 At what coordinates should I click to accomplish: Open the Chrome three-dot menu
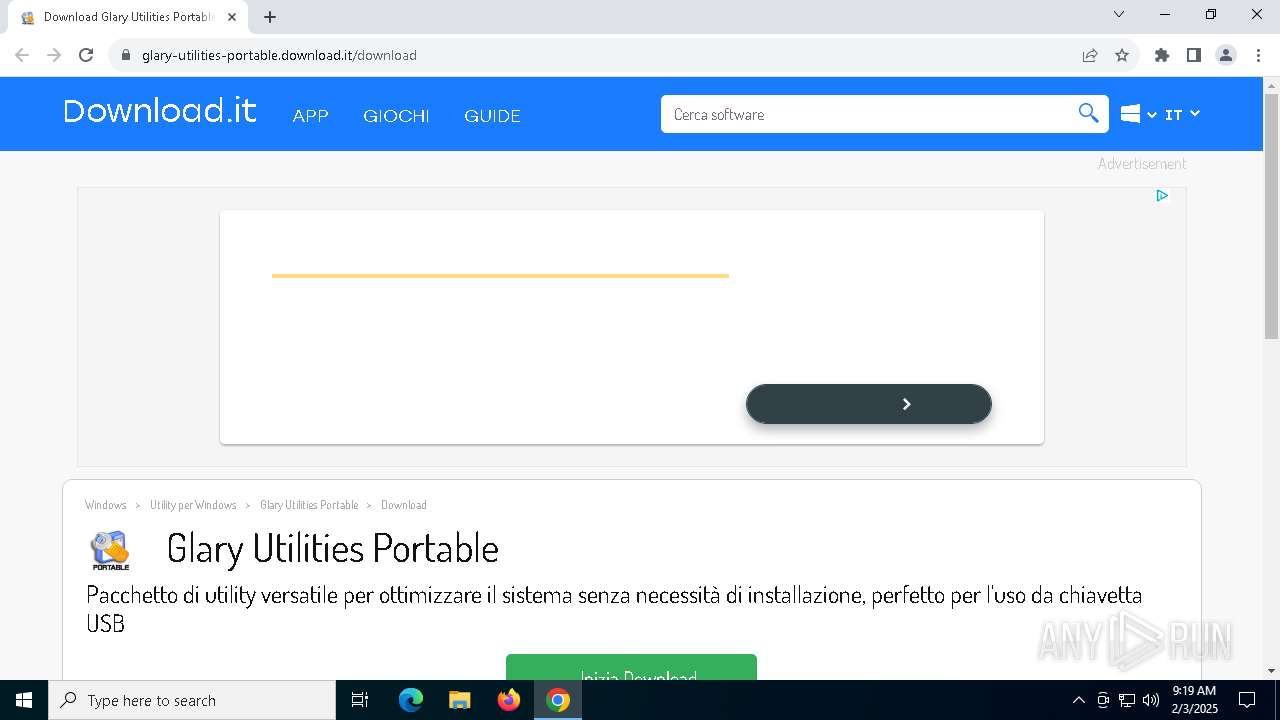coord(1257,55)
